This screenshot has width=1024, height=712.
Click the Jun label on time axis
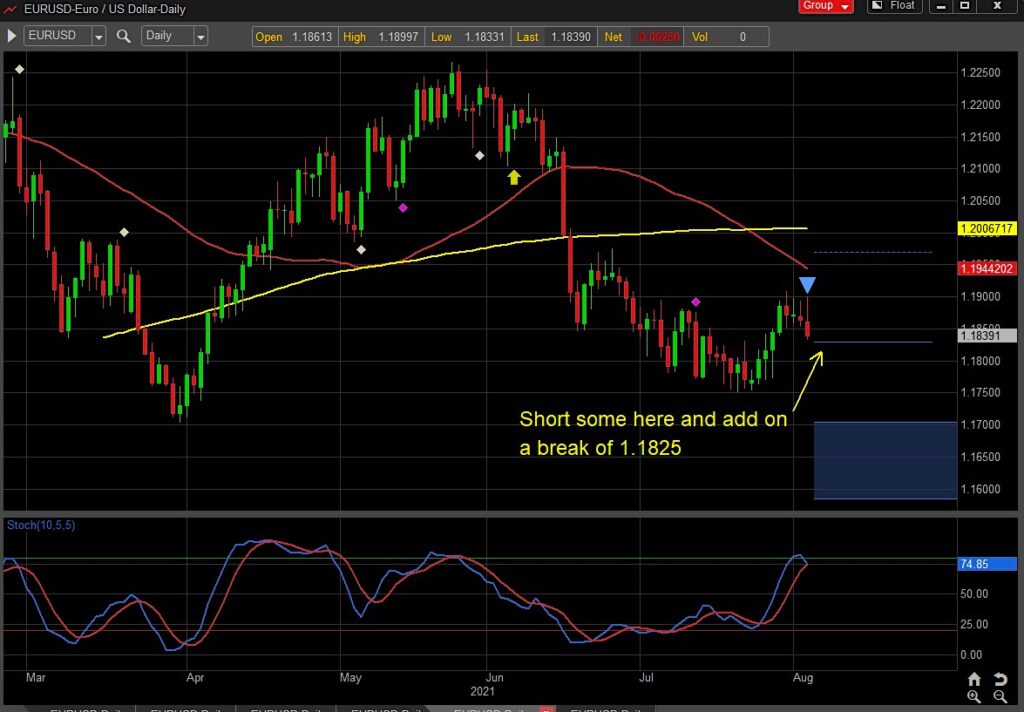tap(495, 677)
